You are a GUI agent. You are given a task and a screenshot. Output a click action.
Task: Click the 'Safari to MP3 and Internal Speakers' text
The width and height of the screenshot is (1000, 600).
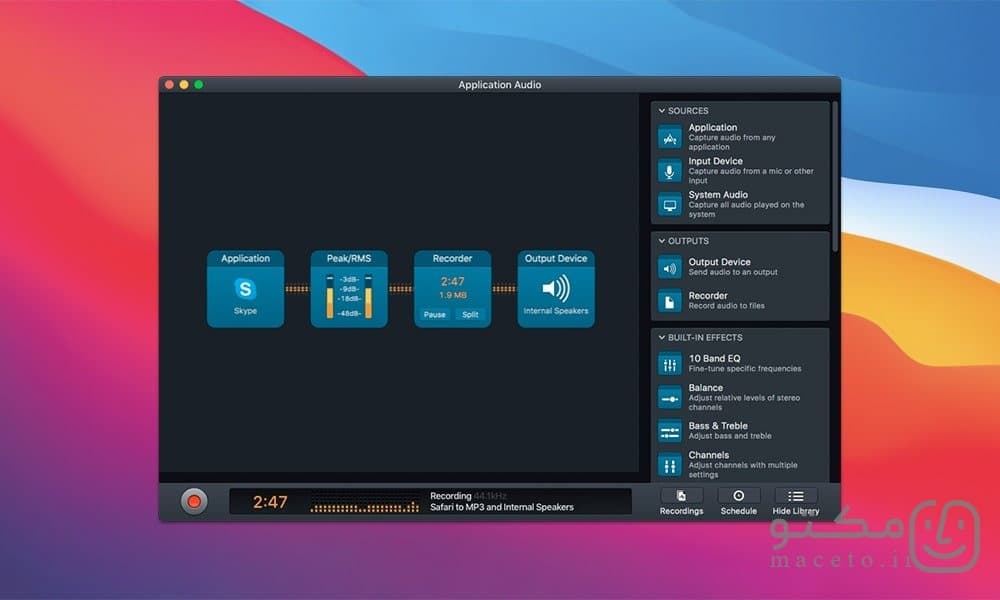[x=502, y=508]
